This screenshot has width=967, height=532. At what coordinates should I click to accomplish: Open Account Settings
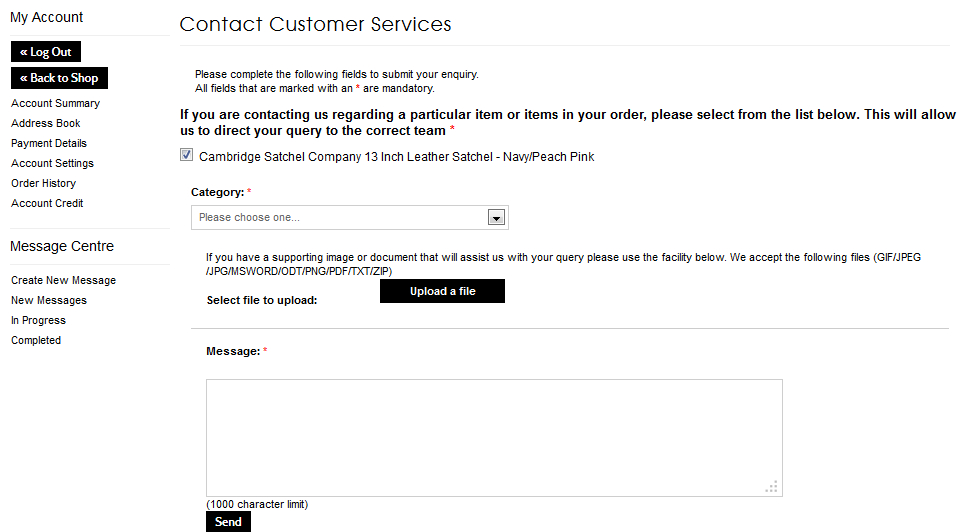pos(52,163)
